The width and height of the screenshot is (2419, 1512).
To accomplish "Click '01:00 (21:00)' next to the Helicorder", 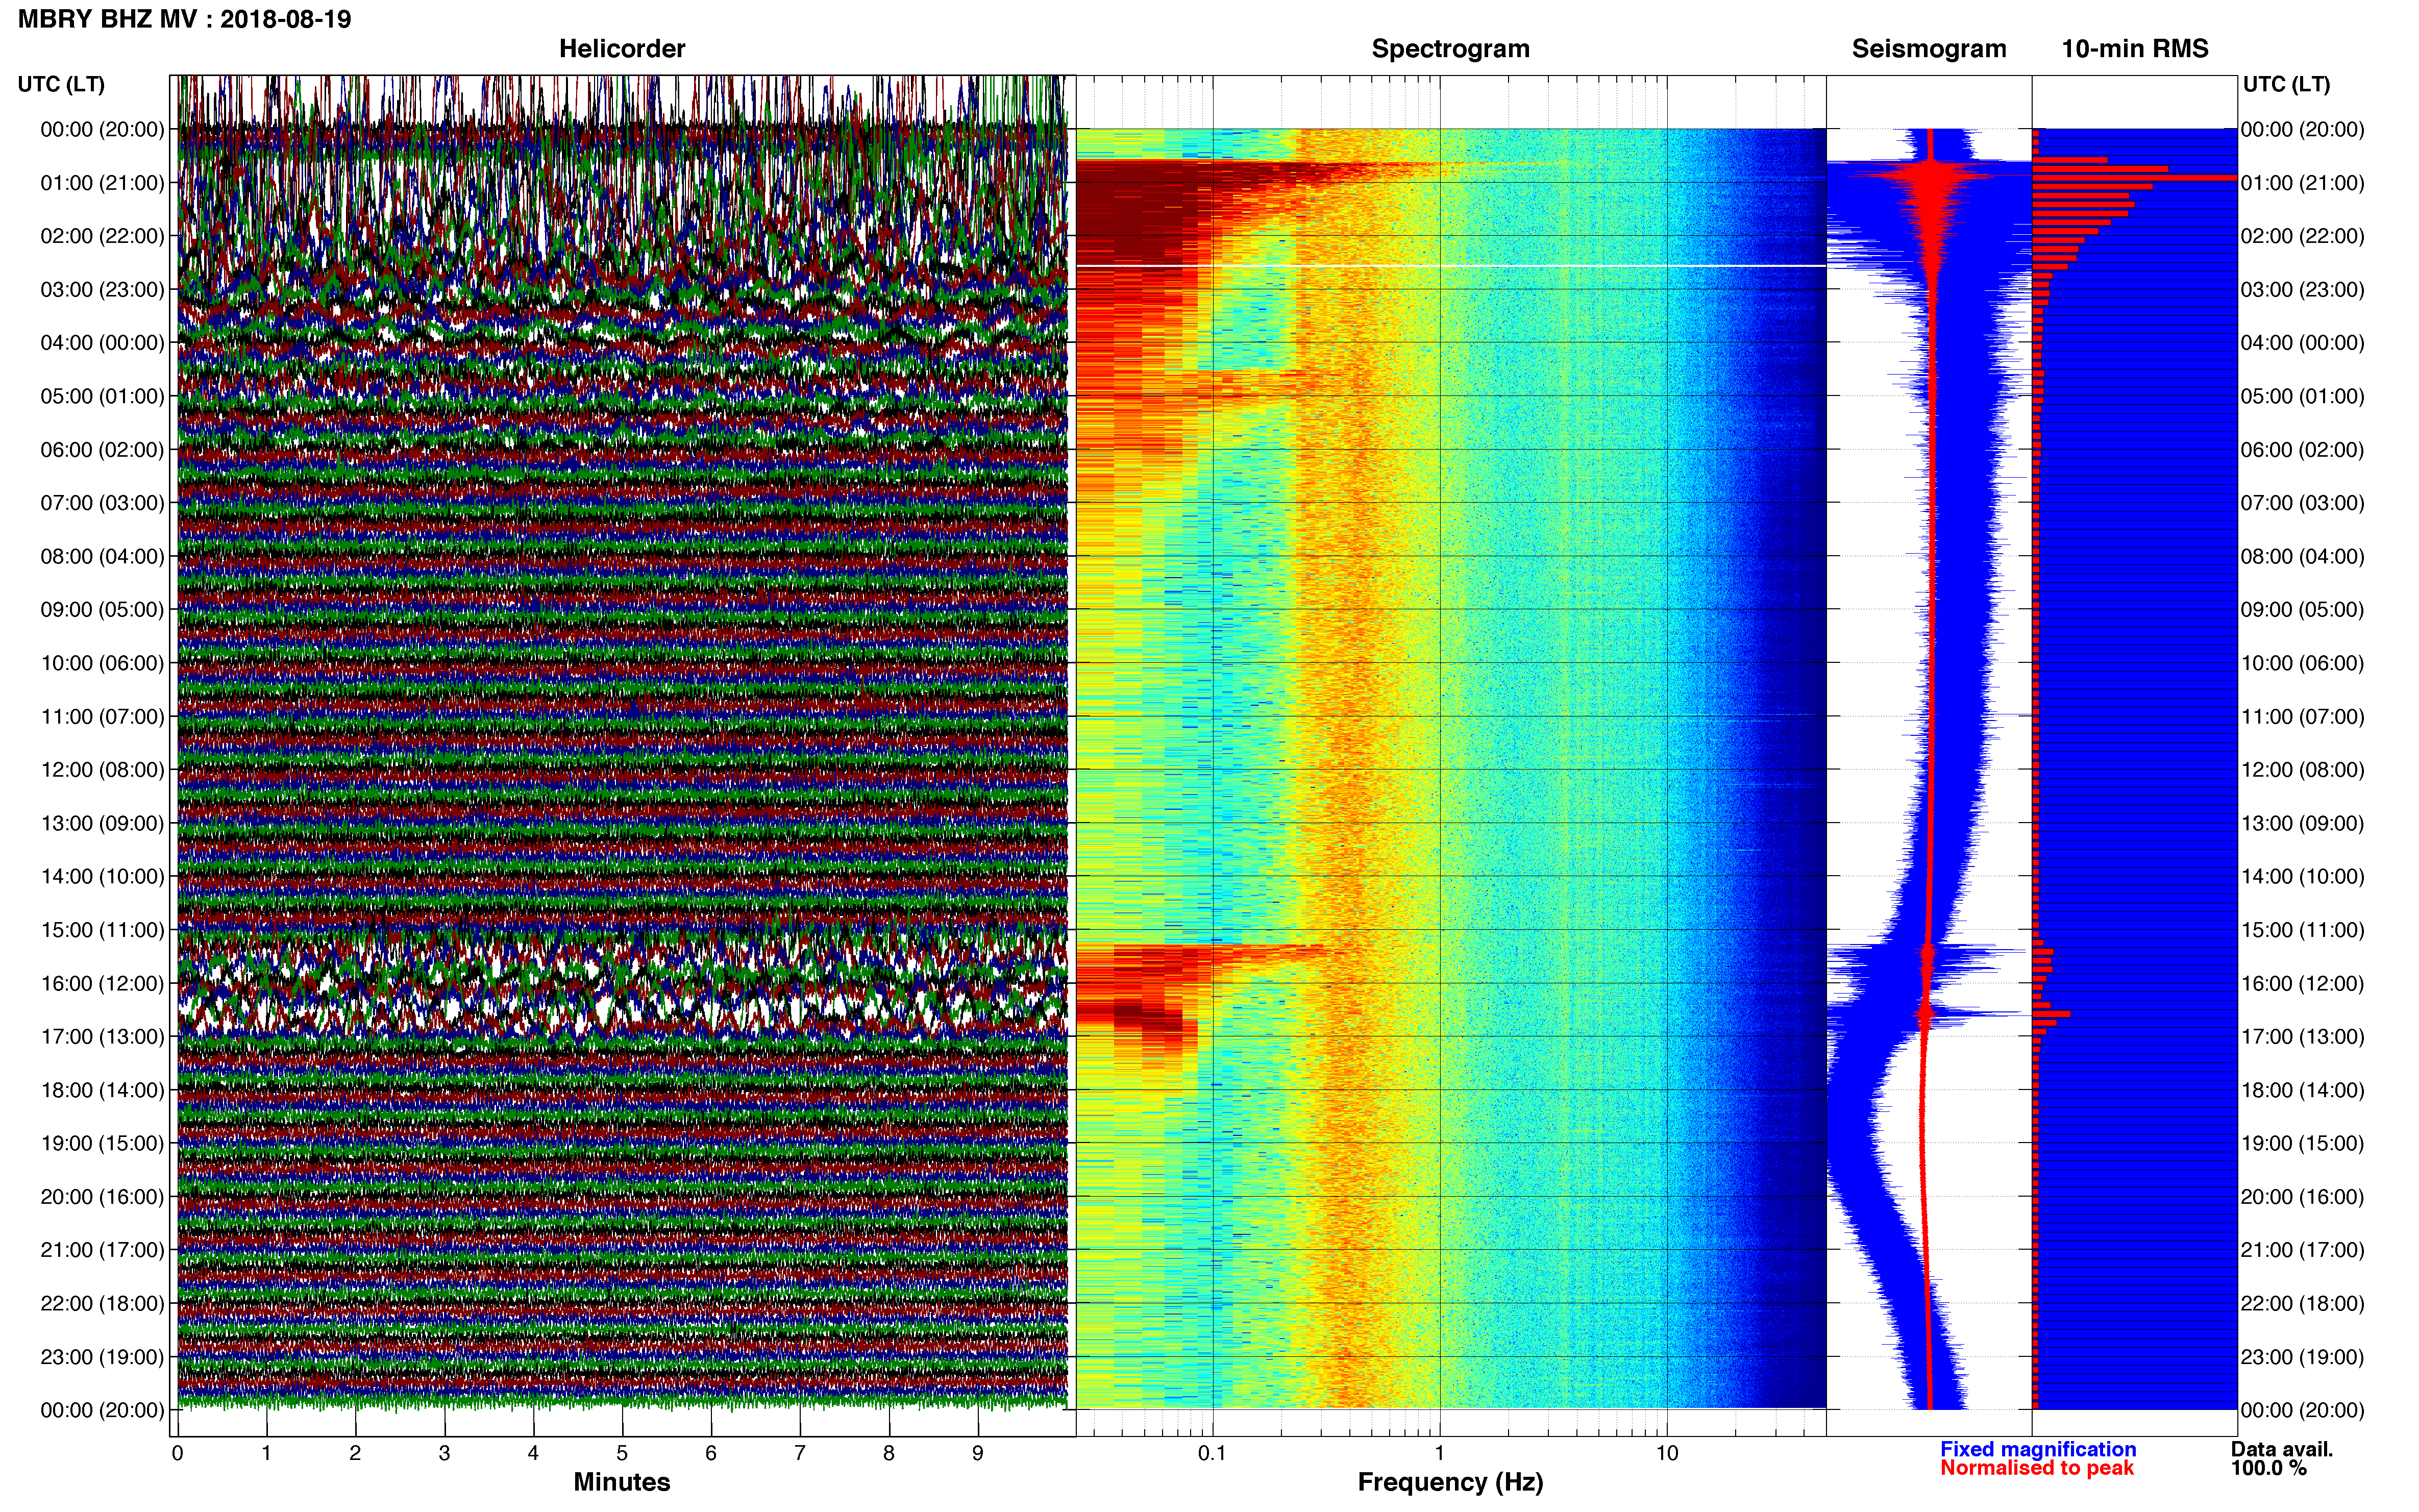I will click(102, 183).
